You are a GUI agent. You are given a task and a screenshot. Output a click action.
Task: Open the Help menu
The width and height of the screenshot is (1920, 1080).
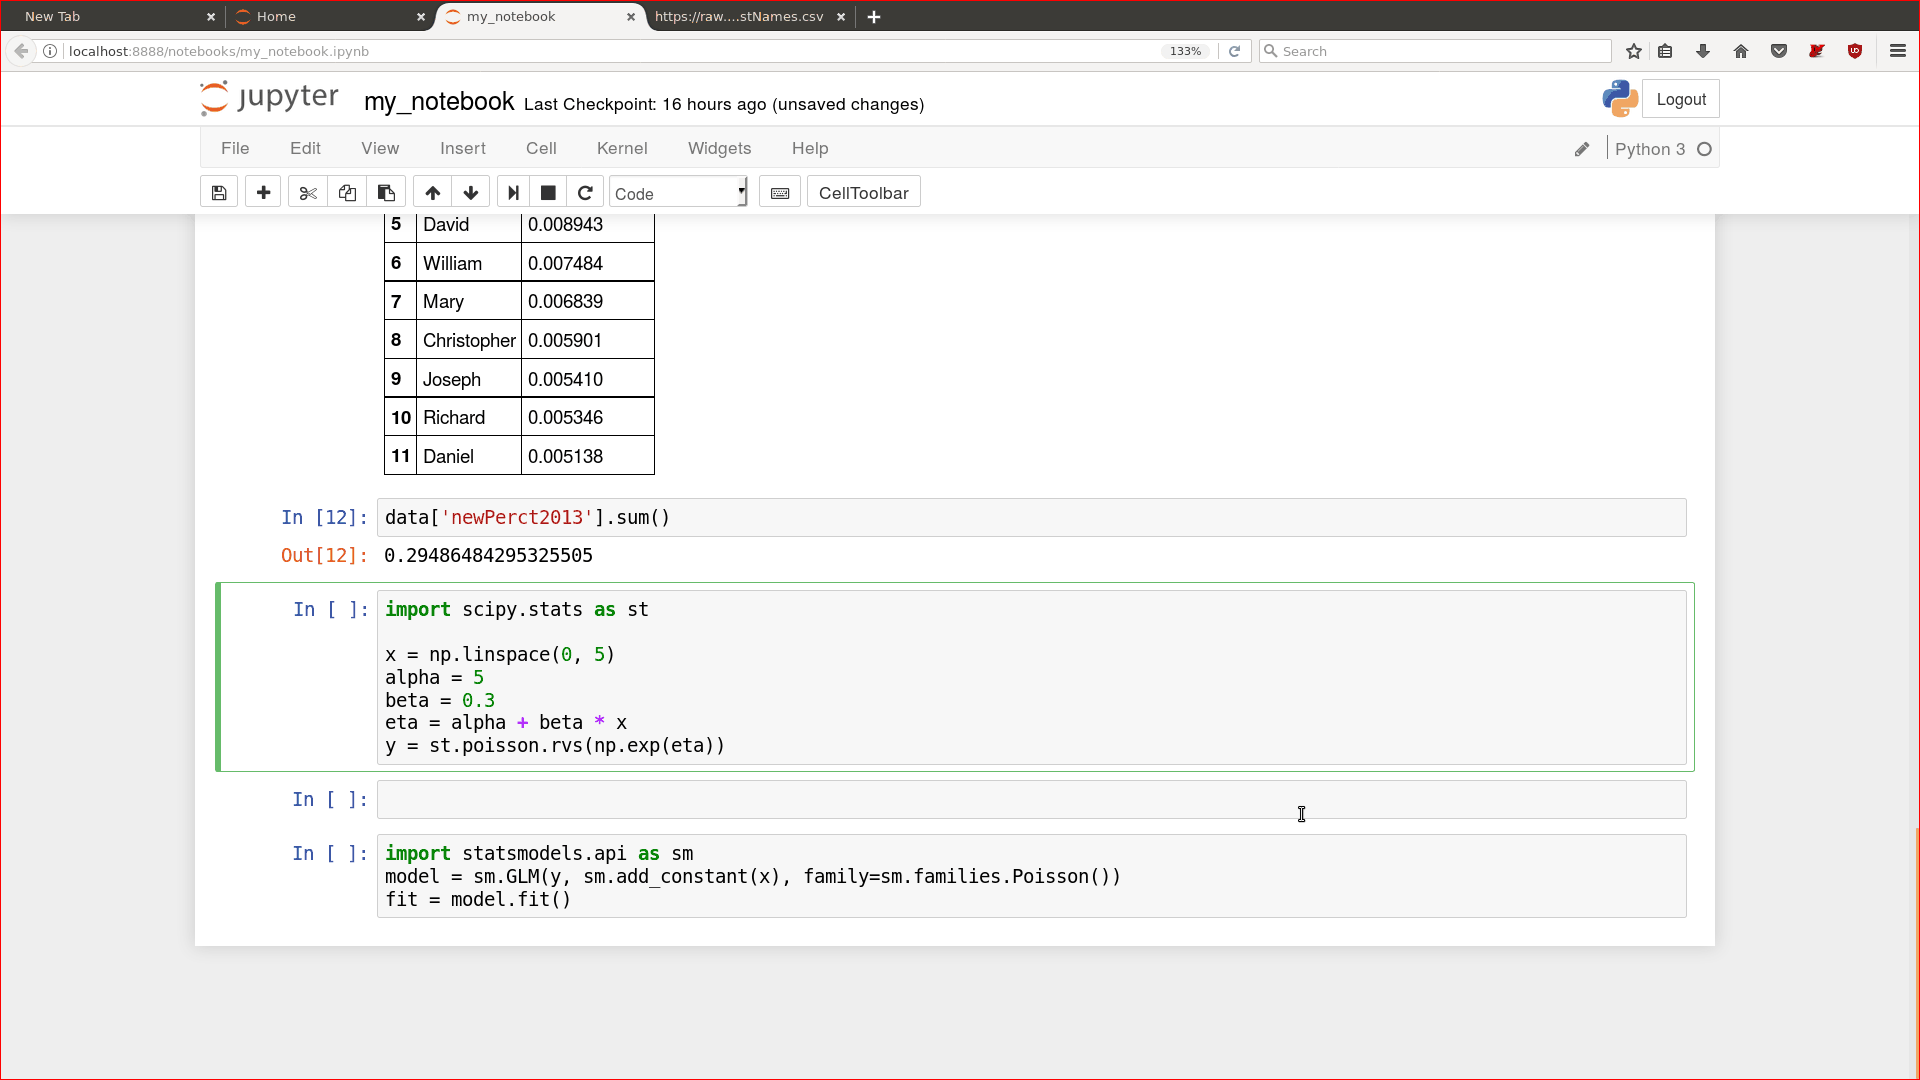coord(810,148)
